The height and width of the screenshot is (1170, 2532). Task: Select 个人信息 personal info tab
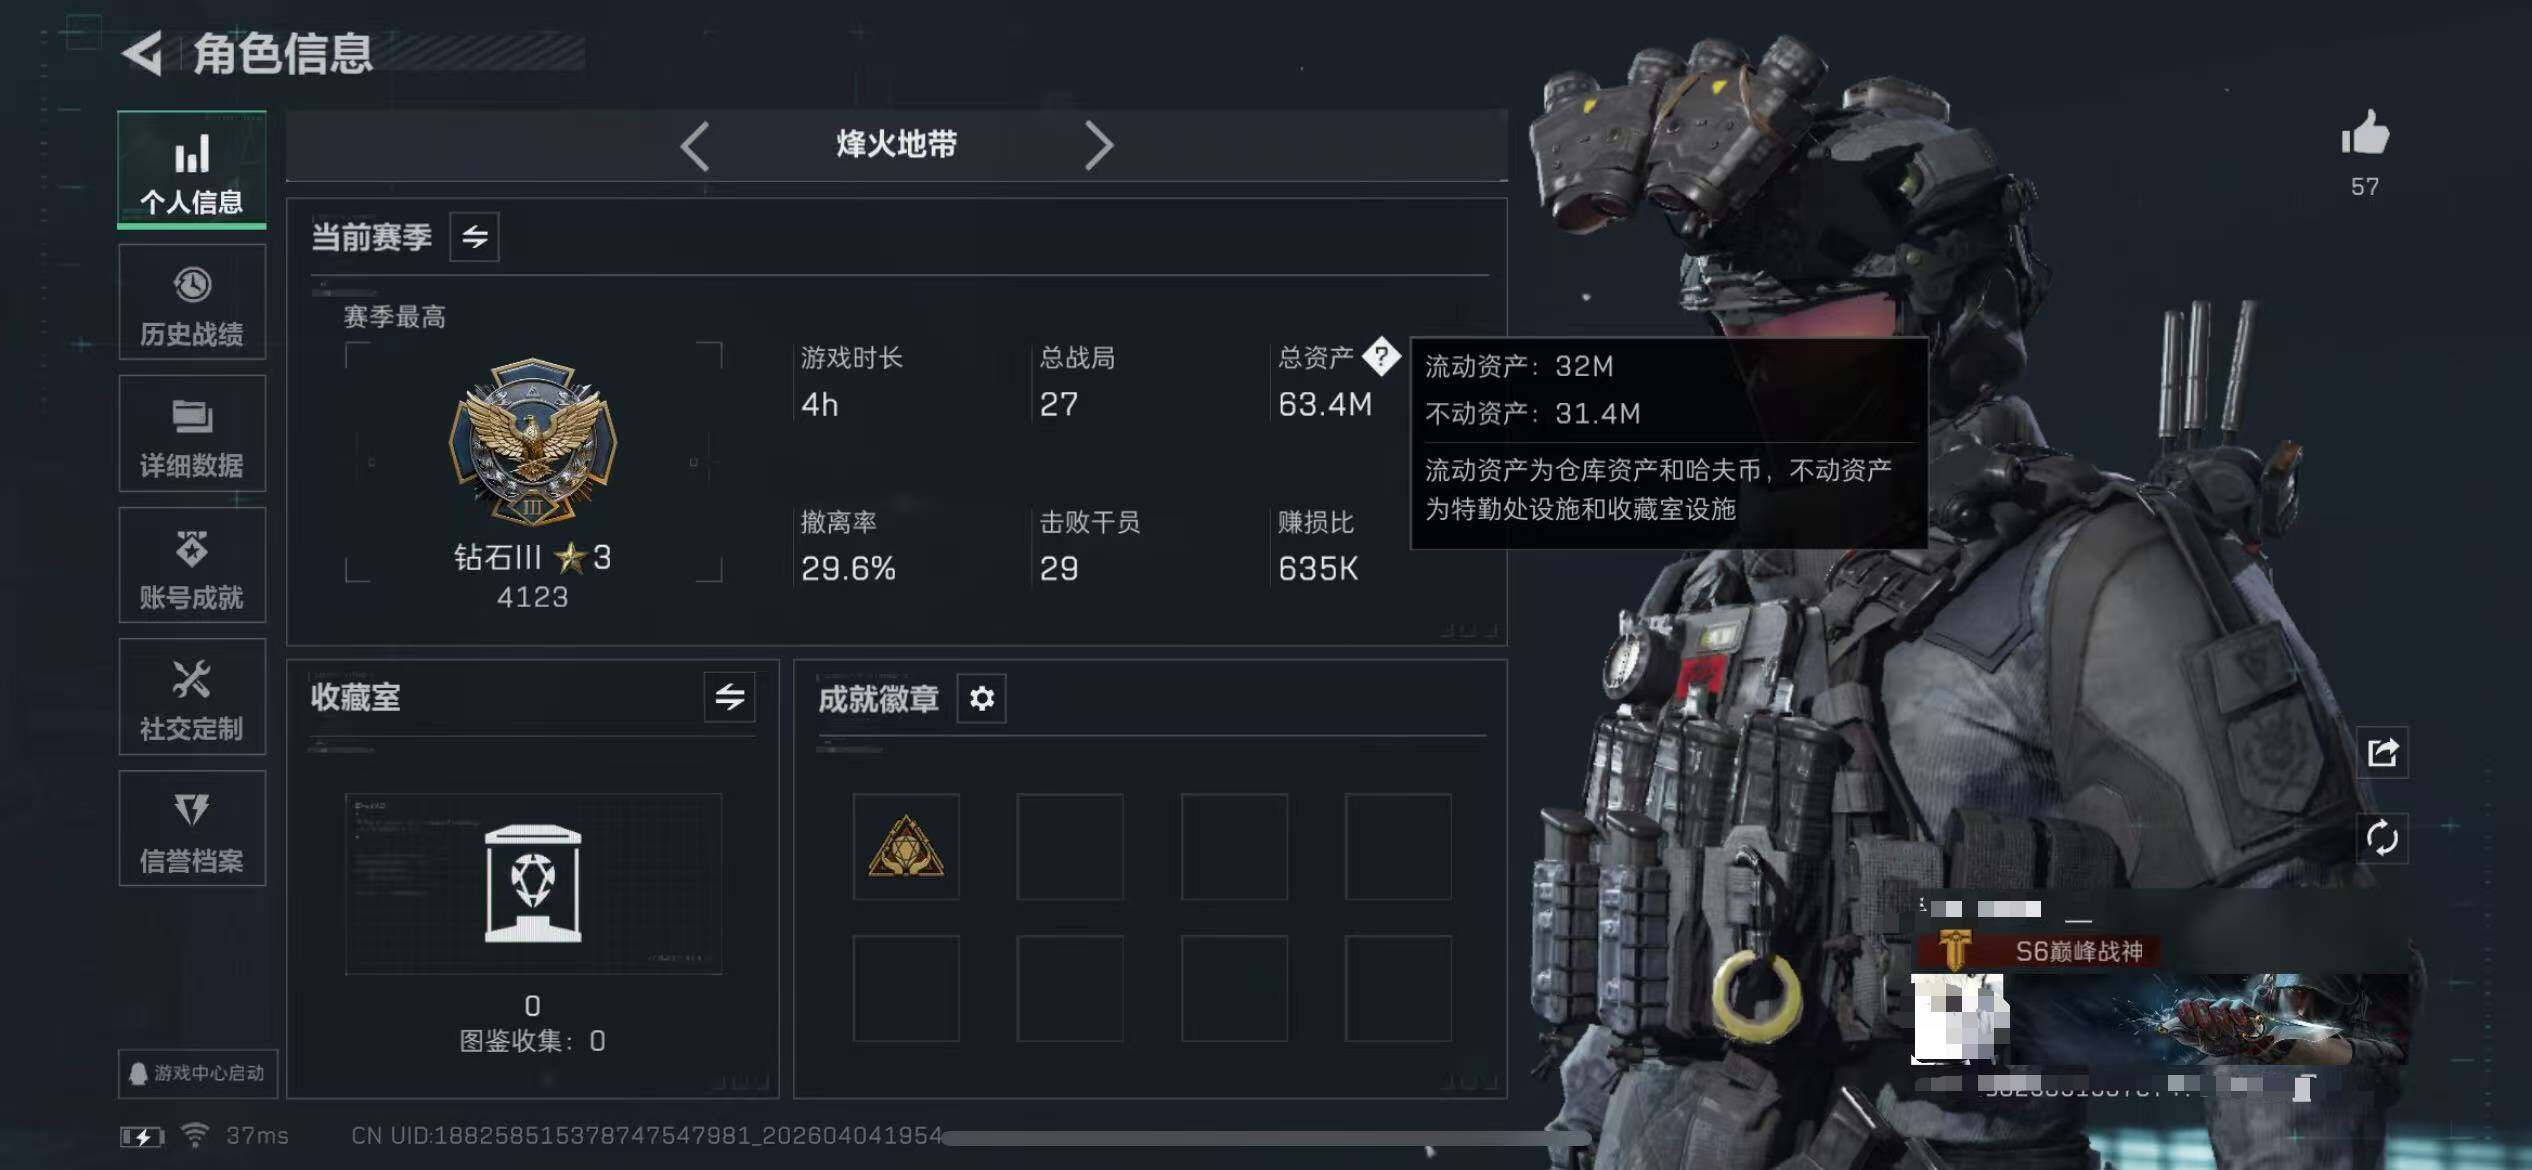192,170
